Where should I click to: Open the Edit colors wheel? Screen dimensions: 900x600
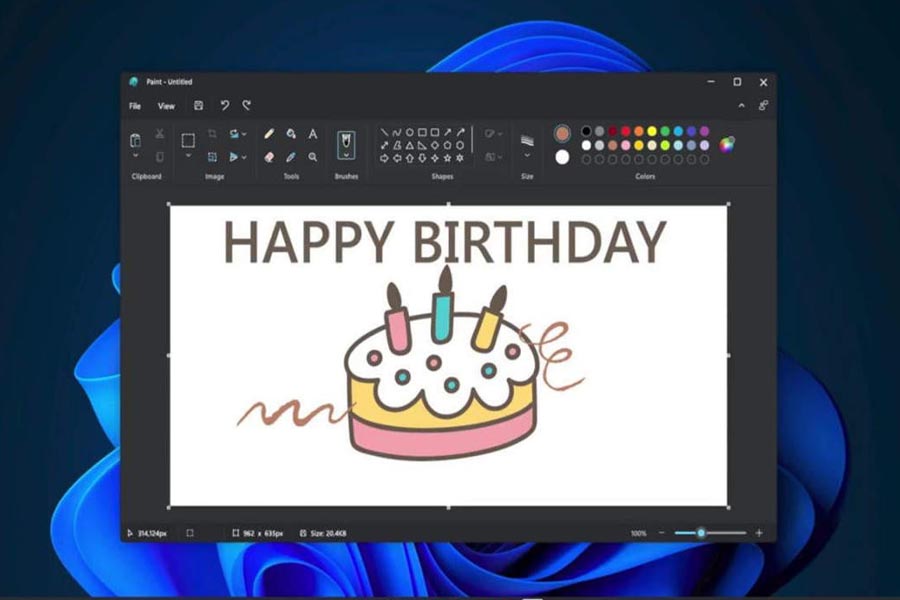(727, 144)
